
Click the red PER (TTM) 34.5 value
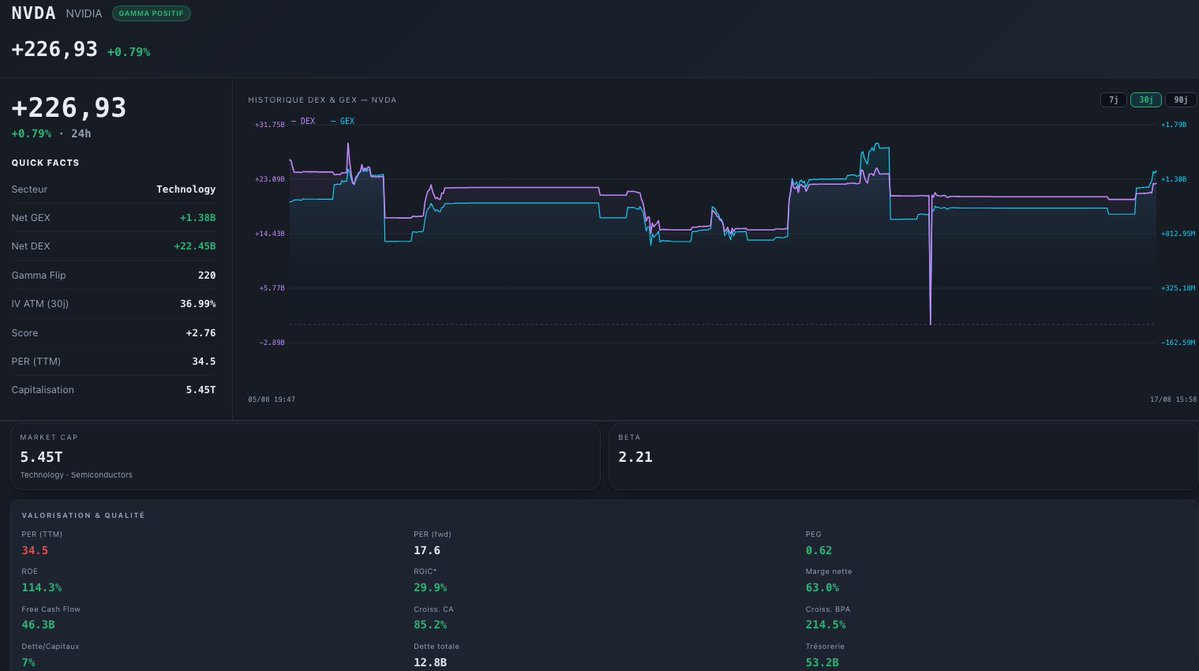pos(34,550)
